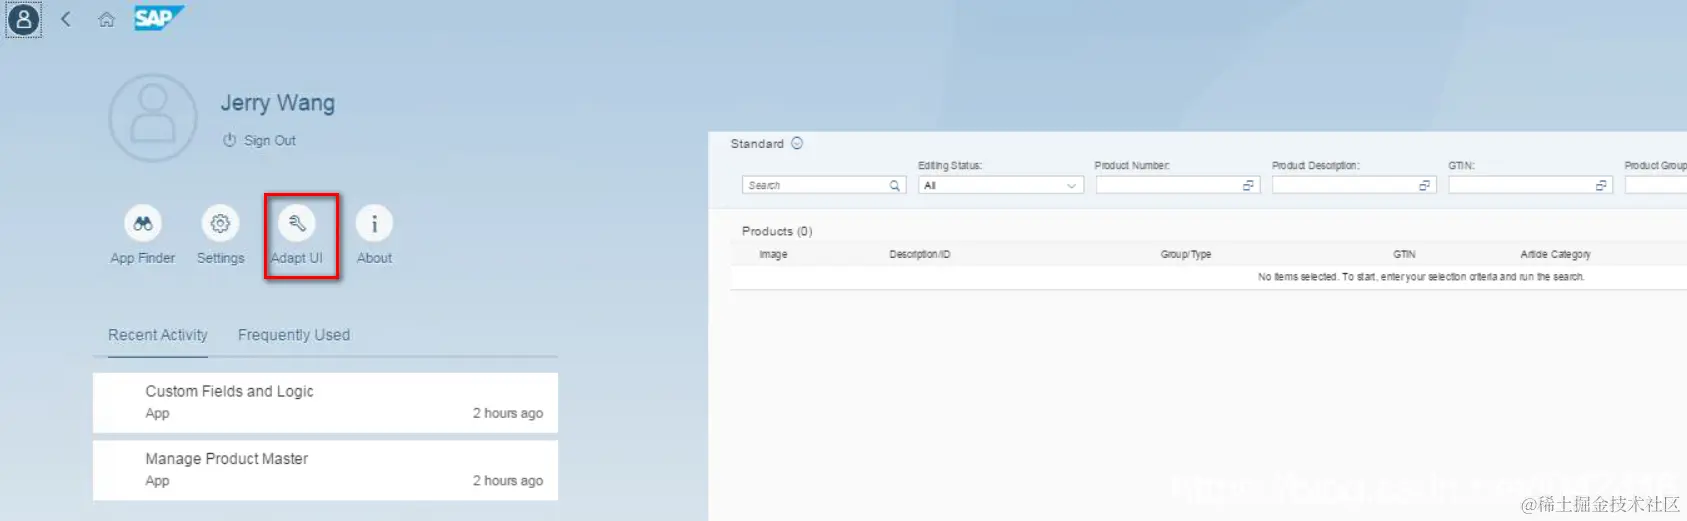
Task: Open the About info icon
Action: [374, 223]
